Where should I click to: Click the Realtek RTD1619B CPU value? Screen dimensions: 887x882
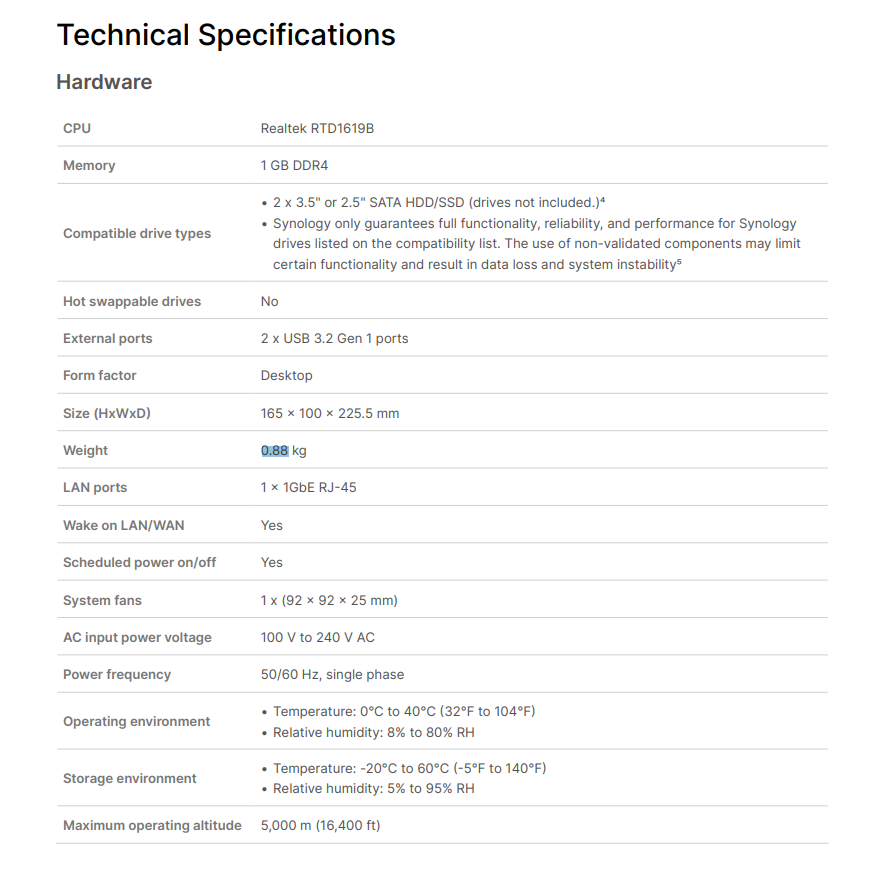pos(317,128)
